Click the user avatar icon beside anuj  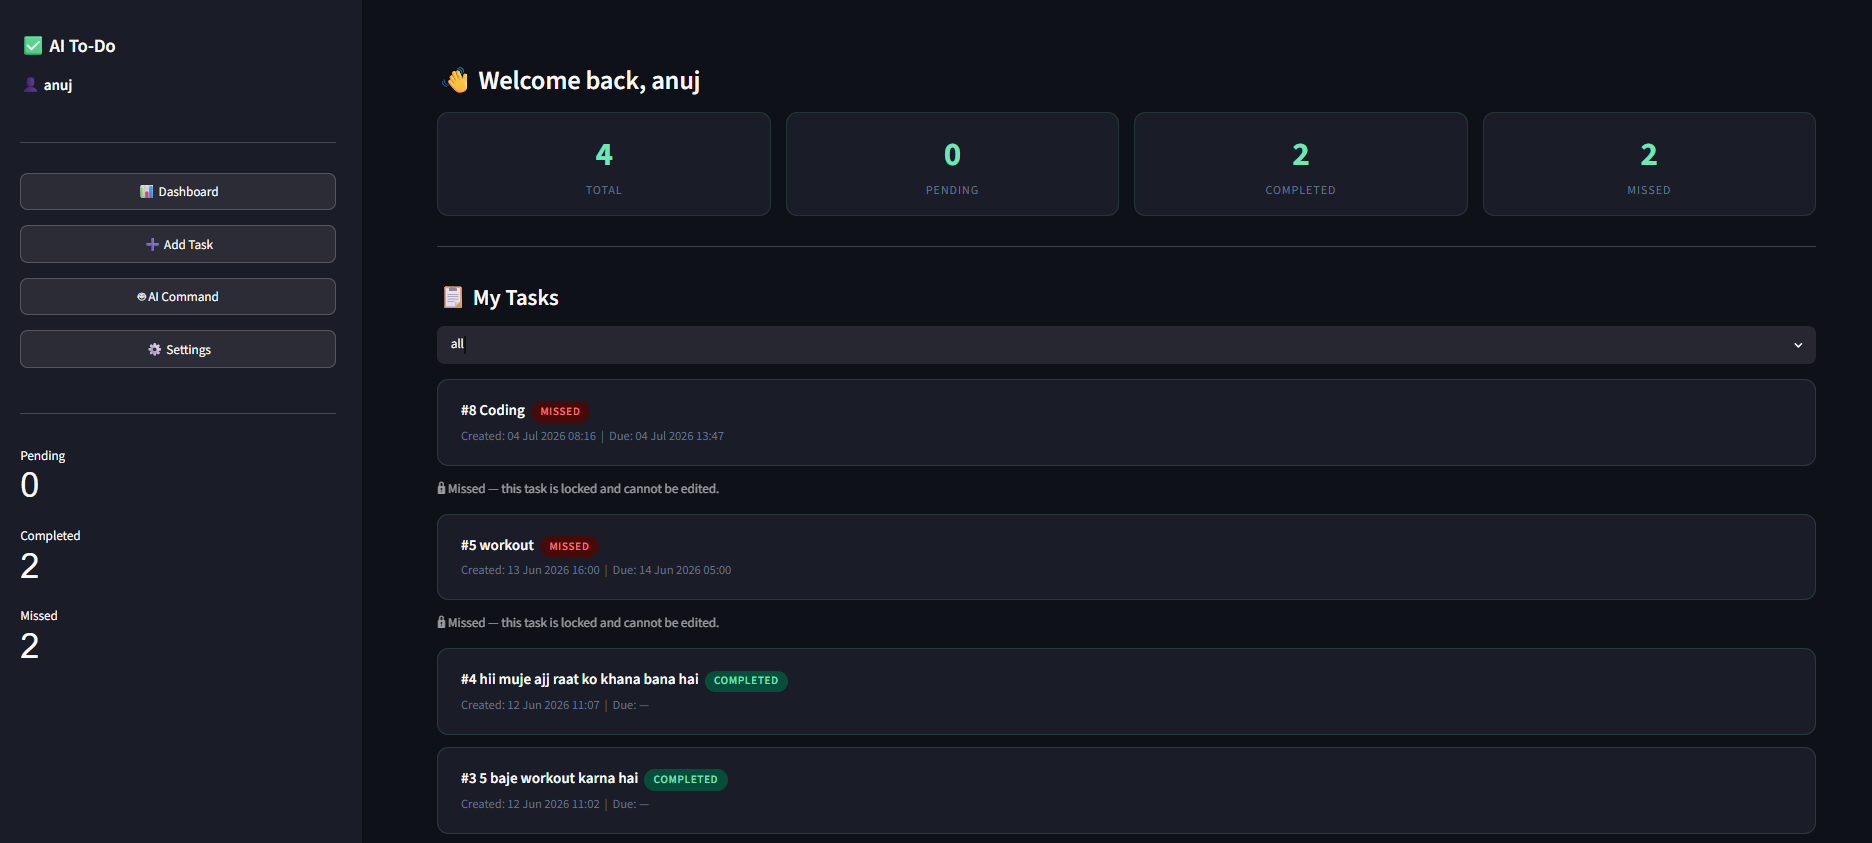click(x=31, y=85)
